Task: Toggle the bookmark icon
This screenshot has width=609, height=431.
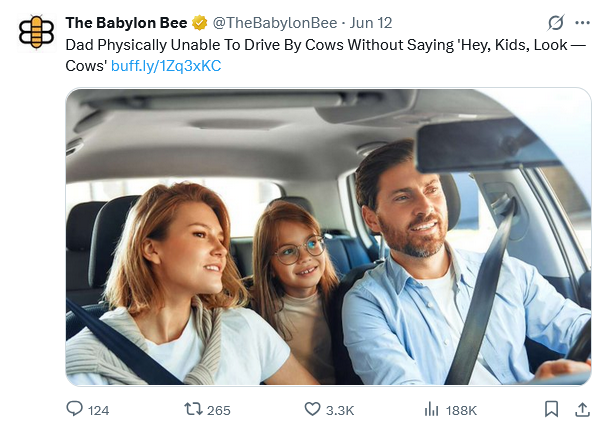Action: (x=551, y=409)
